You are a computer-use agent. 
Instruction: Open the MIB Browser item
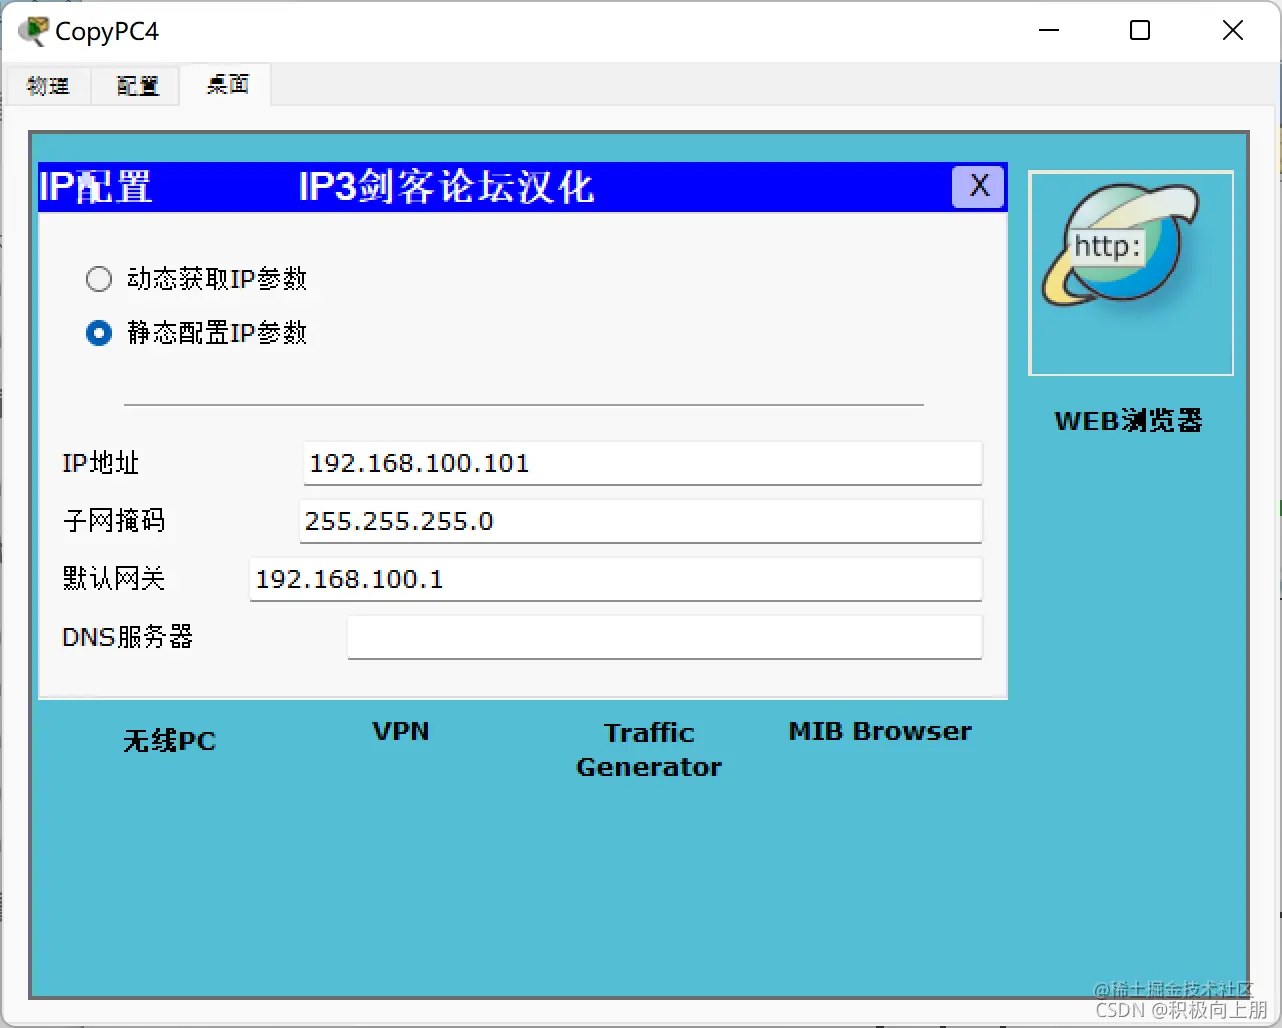[880, 732]
